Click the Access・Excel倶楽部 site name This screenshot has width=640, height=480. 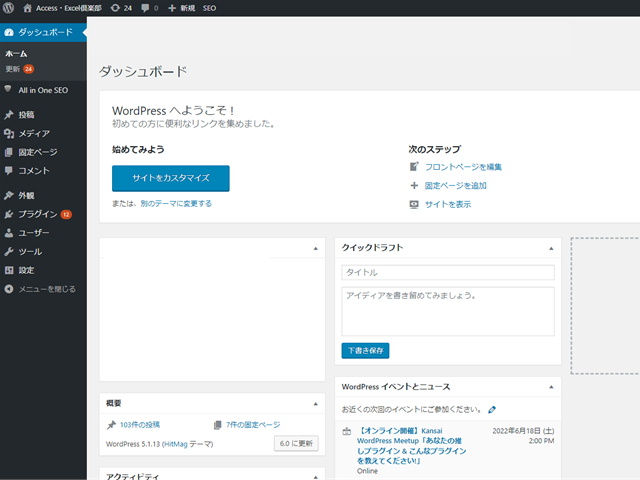point(69,8)
